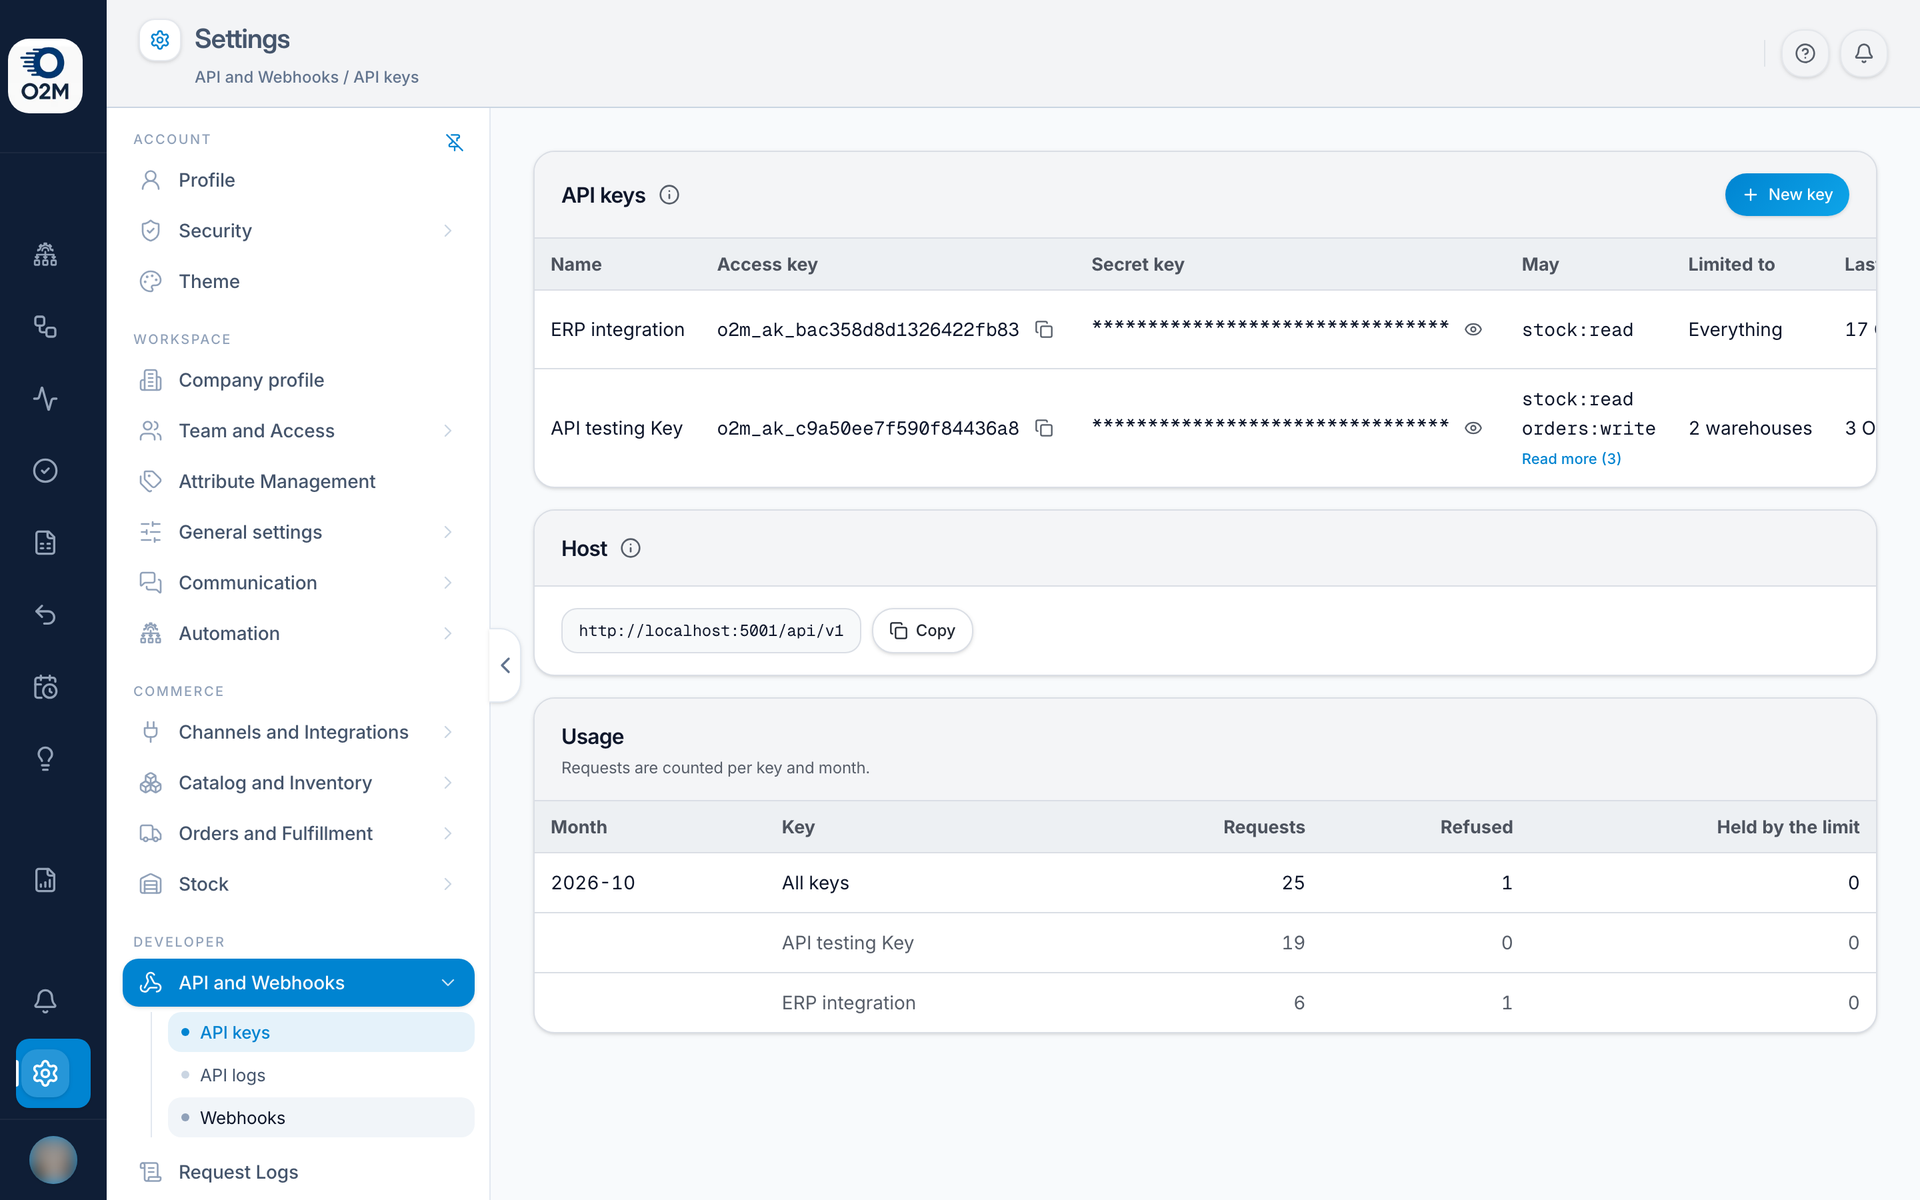
Task: Show info tooltip next to Host
Action: 631,548
